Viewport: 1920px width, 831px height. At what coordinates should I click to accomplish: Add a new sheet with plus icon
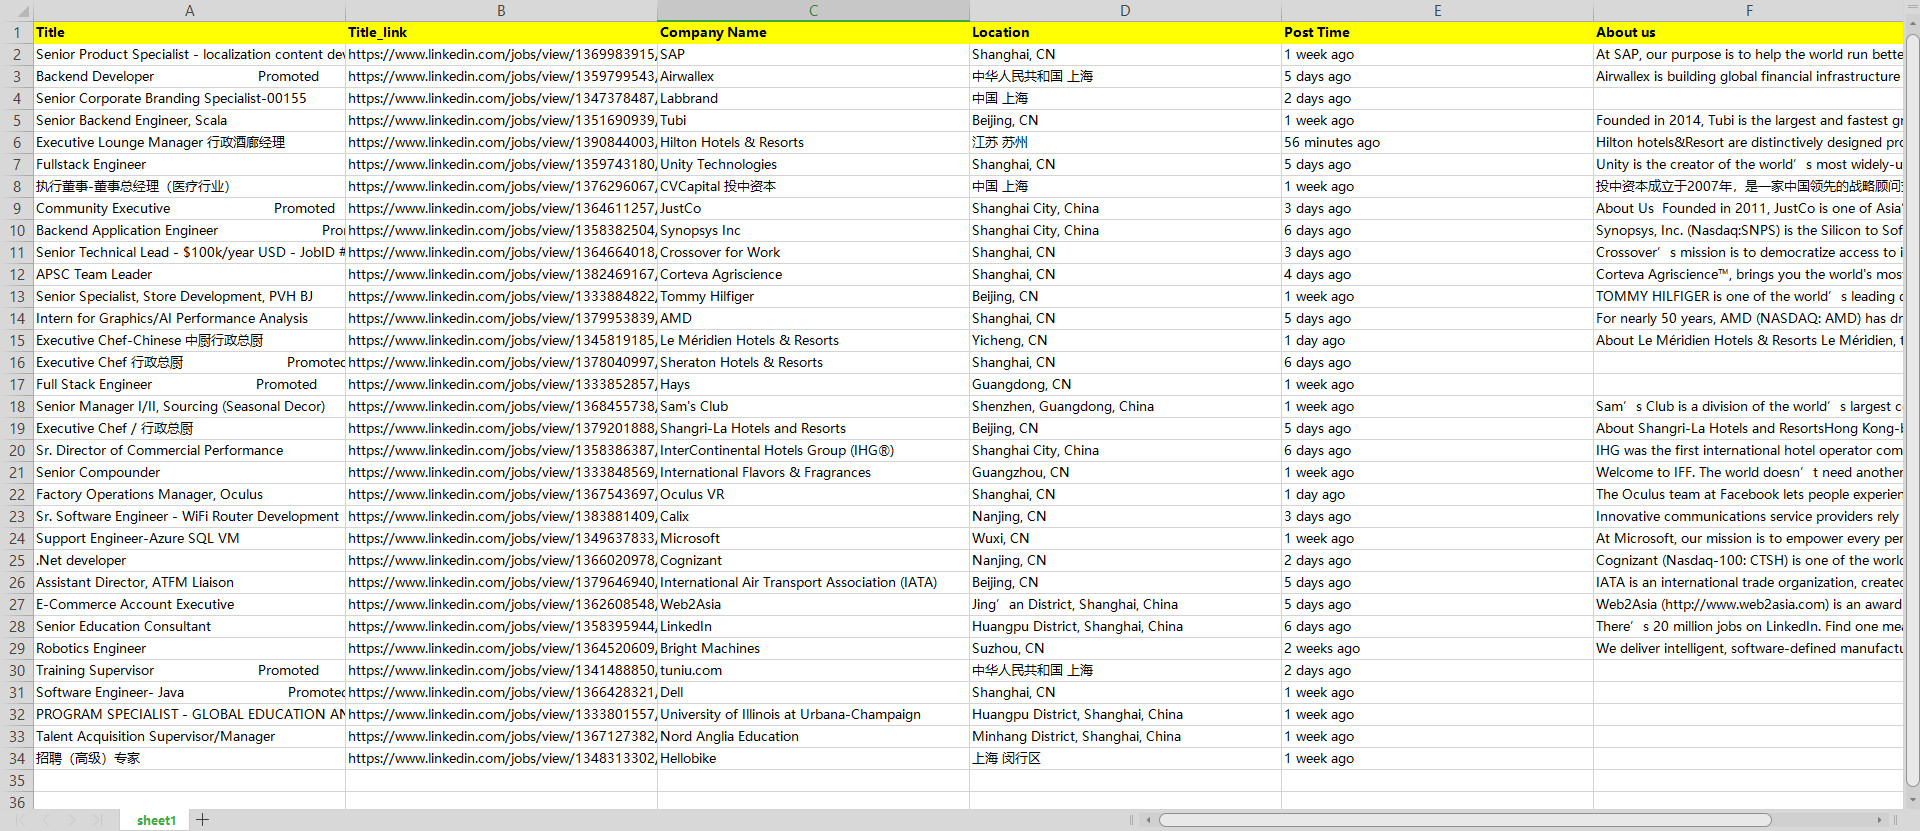202,820
